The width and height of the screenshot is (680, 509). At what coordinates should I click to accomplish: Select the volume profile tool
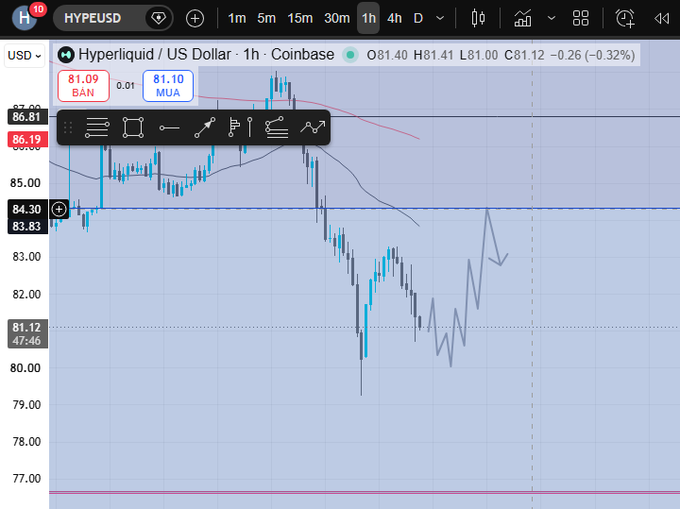tap(234, 127)
